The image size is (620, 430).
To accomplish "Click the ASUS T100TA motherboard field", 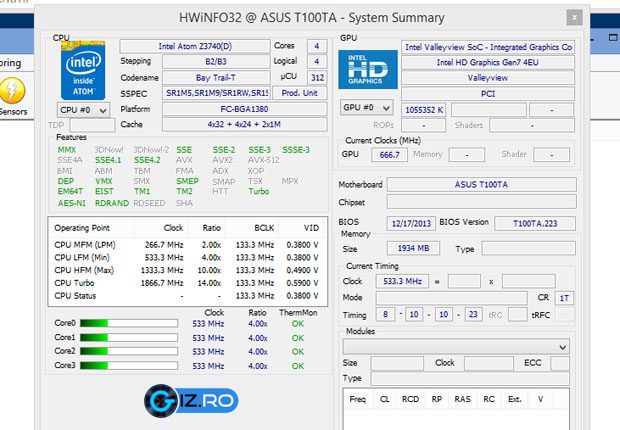I will pos(481,185).
